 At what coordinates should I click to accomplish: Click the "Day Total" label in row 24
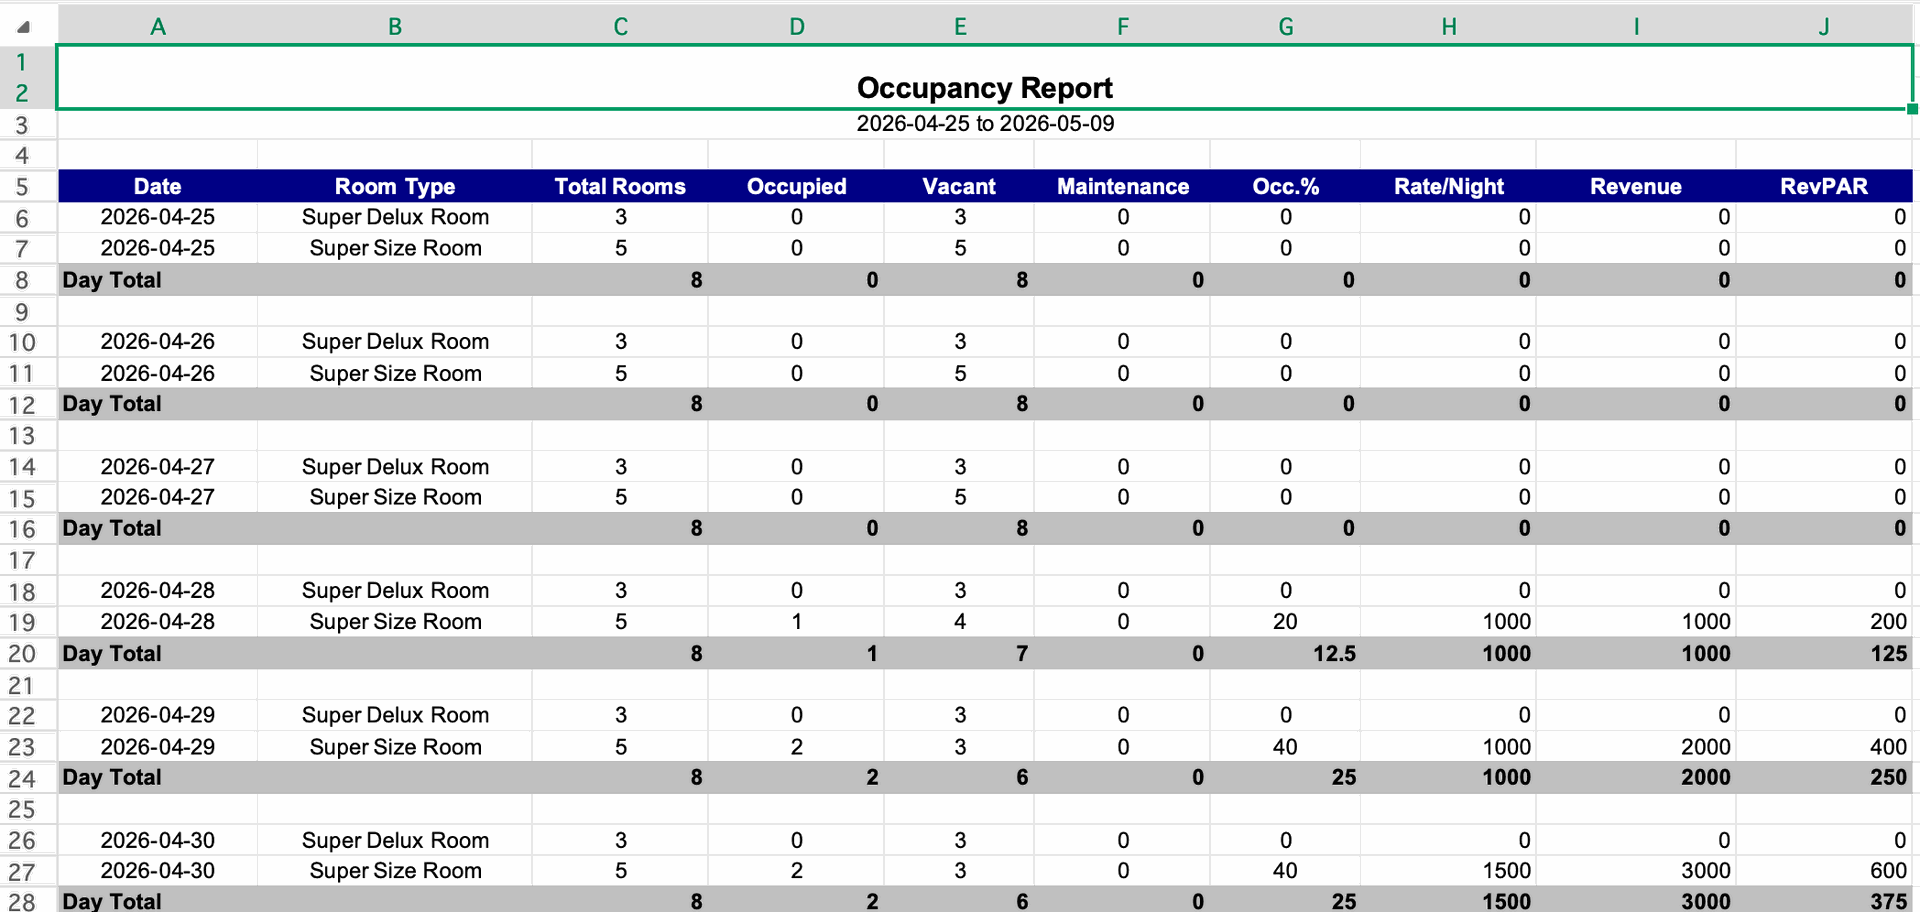coord(112,777)
